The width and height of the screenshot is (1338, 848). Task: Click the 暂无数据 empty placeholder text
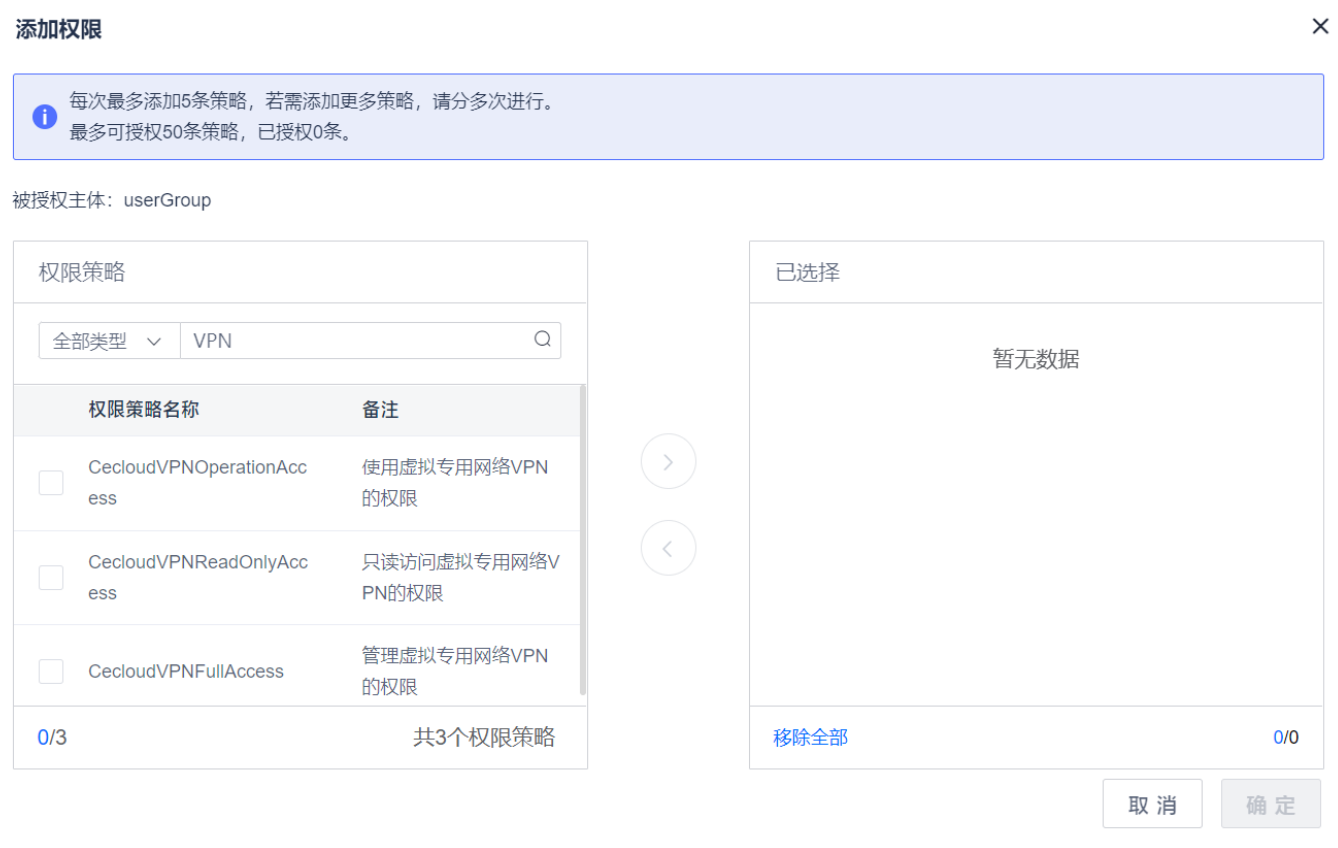pos(1036,359)
